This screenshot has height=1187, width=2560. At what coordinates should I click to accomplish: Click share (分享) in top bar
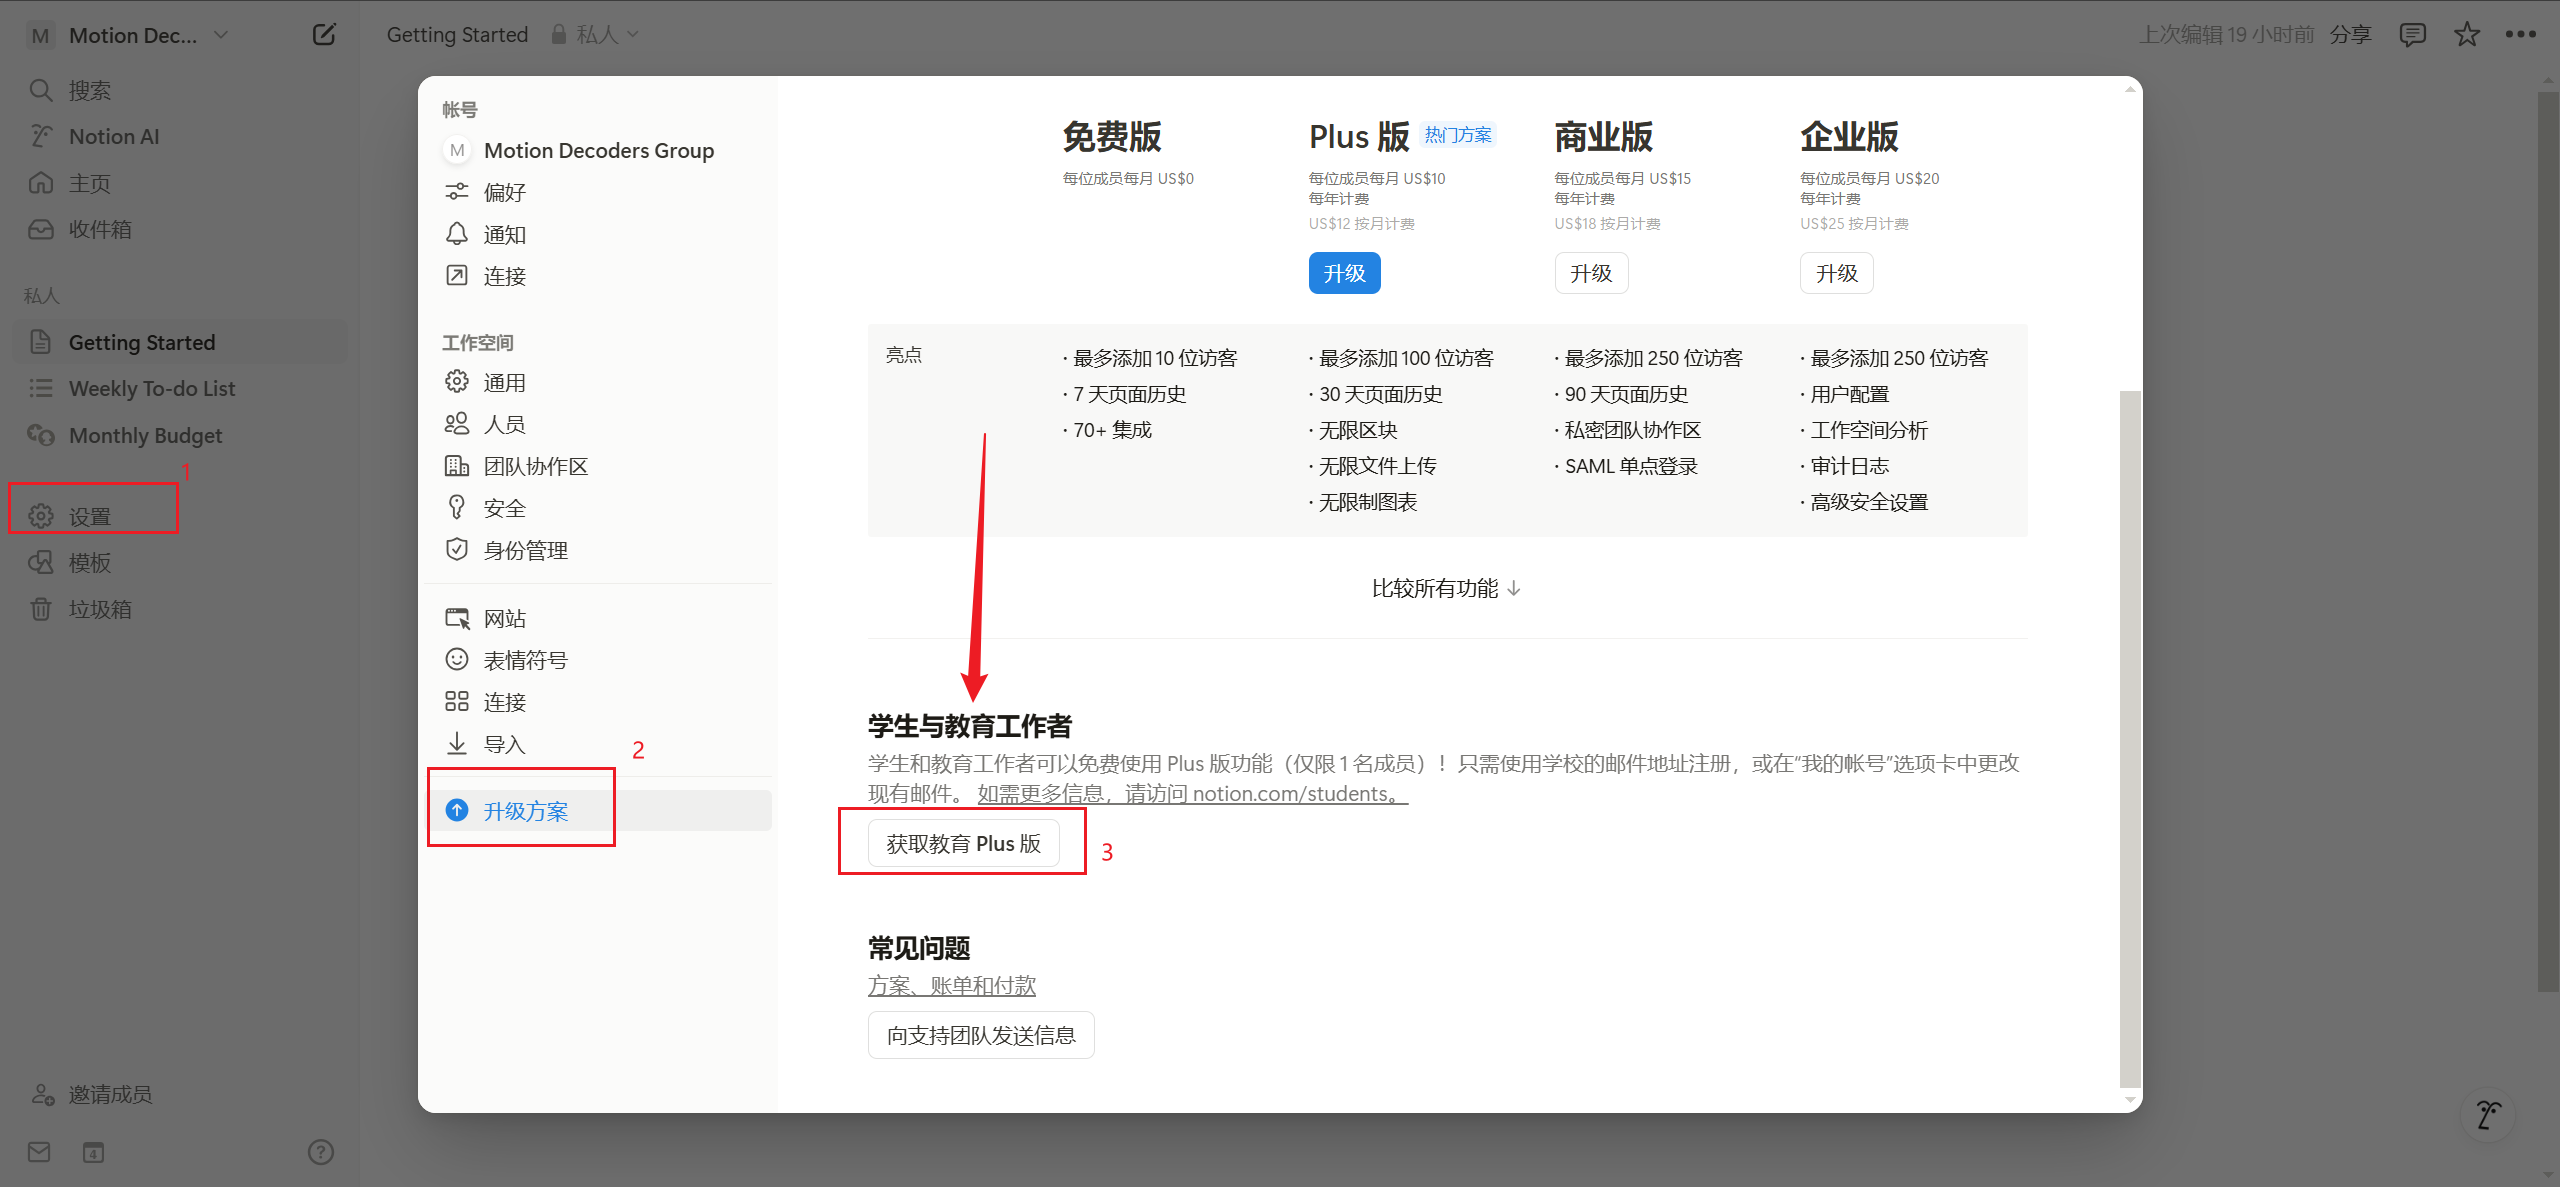click(x=2350, y=35)
